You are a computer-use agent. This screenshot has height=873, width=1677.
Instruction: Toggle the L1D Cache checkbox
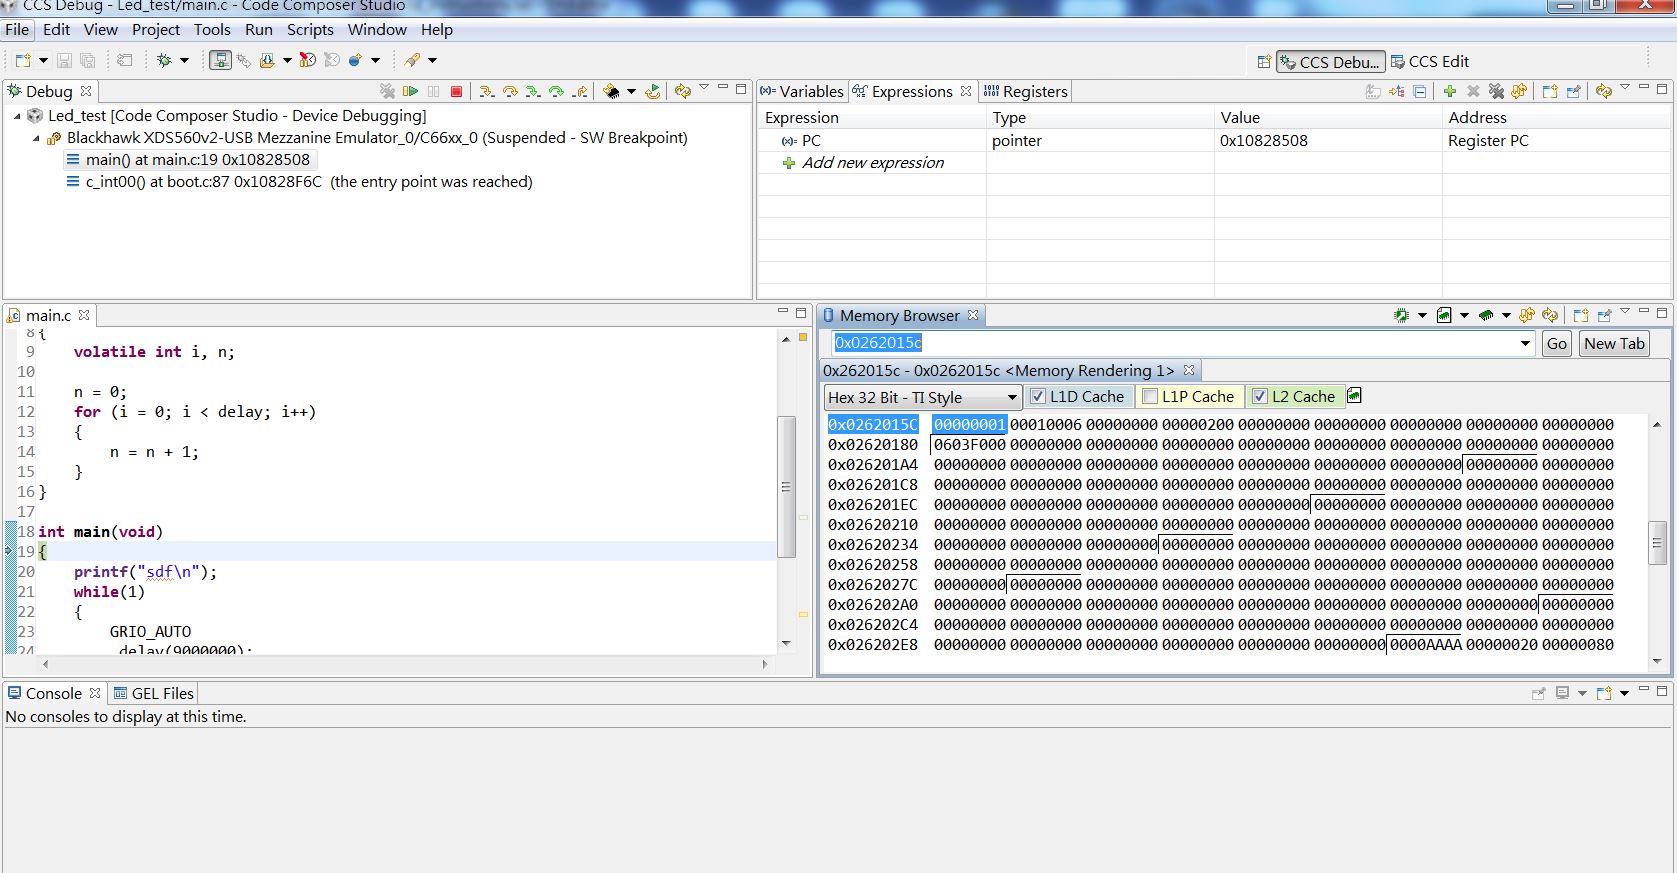[1037, 396]
